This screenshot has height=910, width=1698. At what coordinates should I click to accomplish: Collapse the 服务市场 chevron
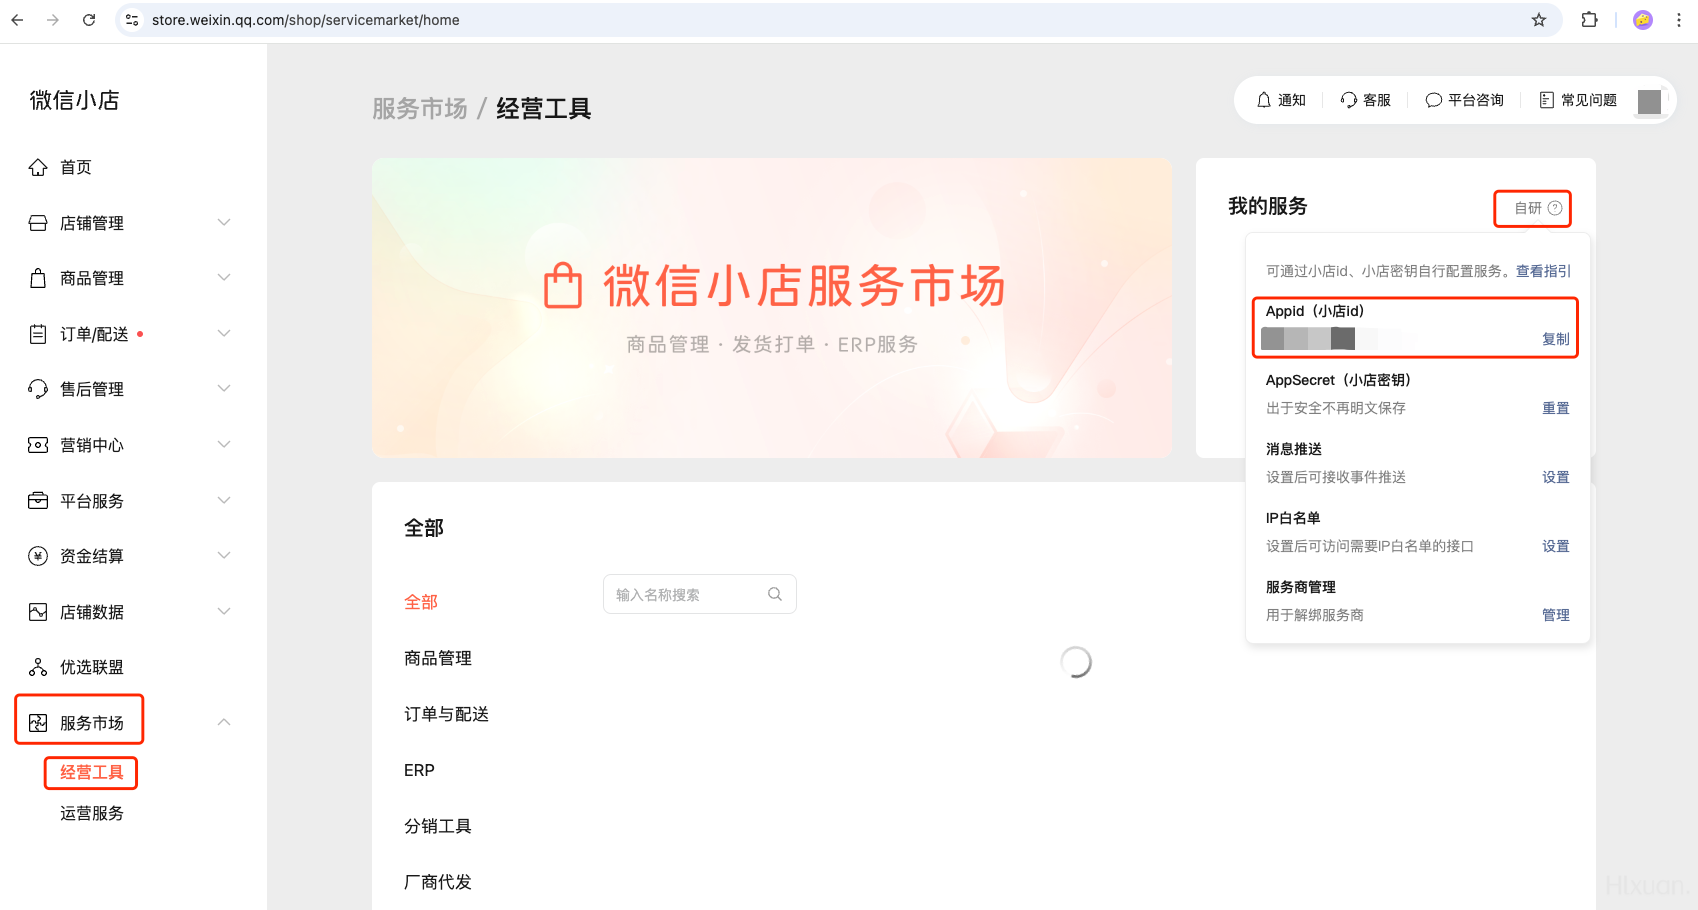coord(224,722)
